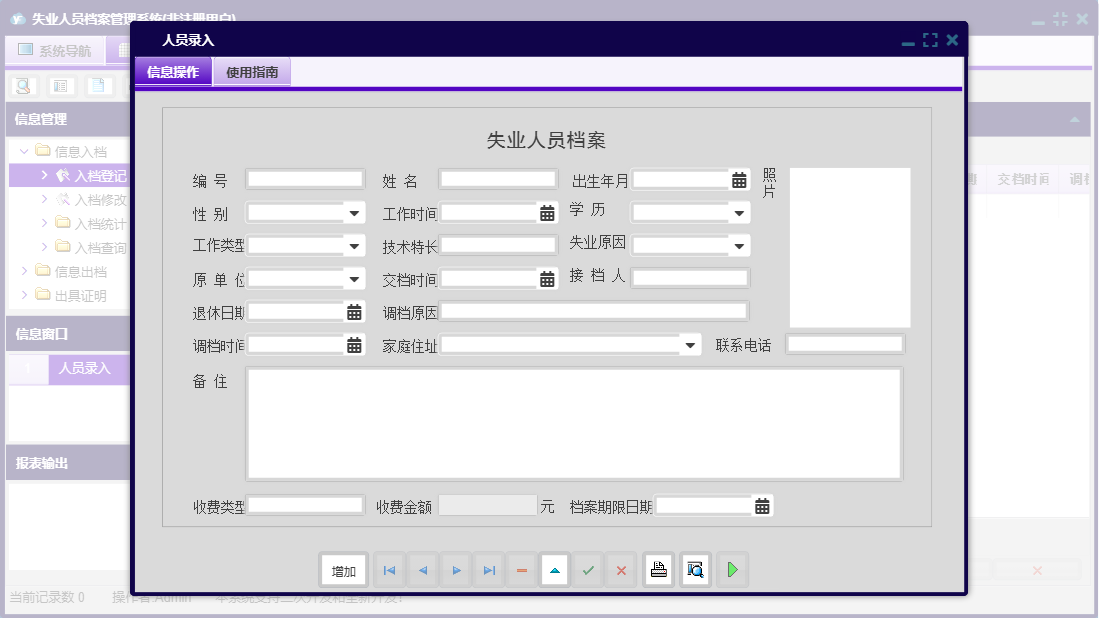Open the 性别 dropdown list
Viewport: 1099px width, 618px height.
pyautogui.click(x=353, y=212)
